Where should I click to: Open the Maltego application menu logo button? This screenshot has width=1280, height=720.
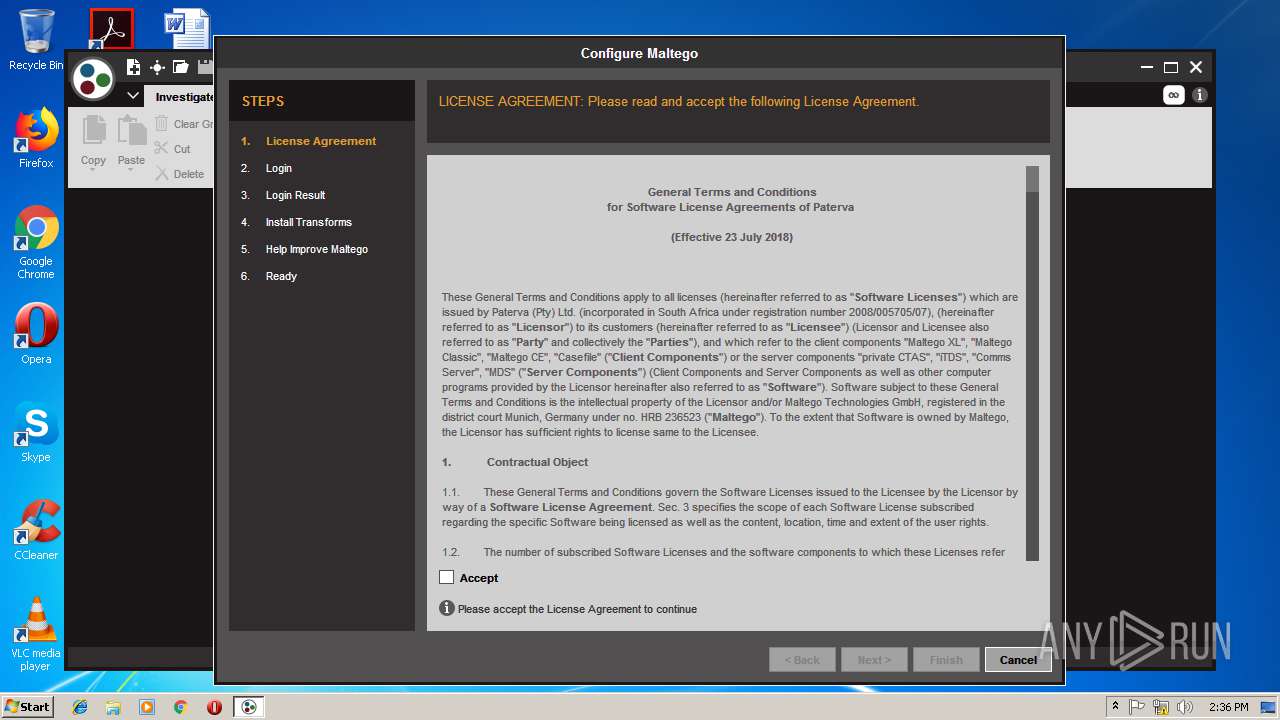click(x=93, y=79)
